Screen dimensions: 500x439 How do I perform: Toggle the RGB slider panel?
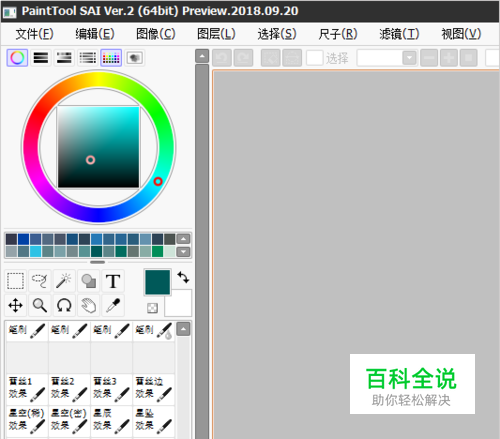41,58
